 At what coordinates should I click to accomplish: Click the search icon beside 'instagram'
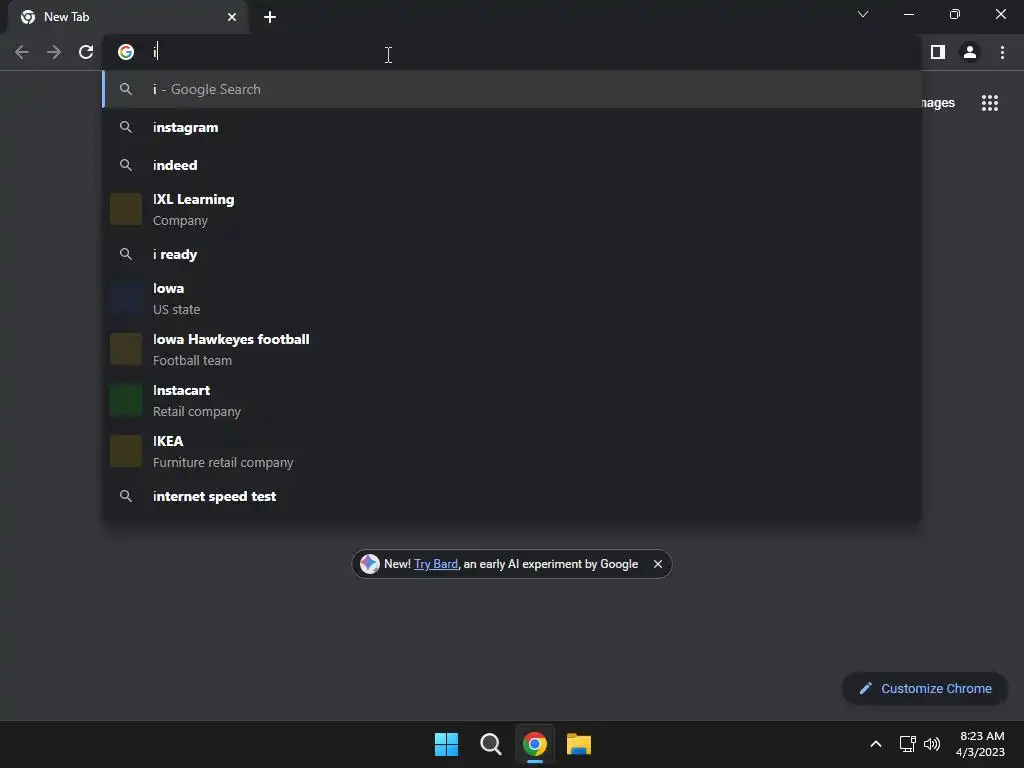[x=126, y=127]
